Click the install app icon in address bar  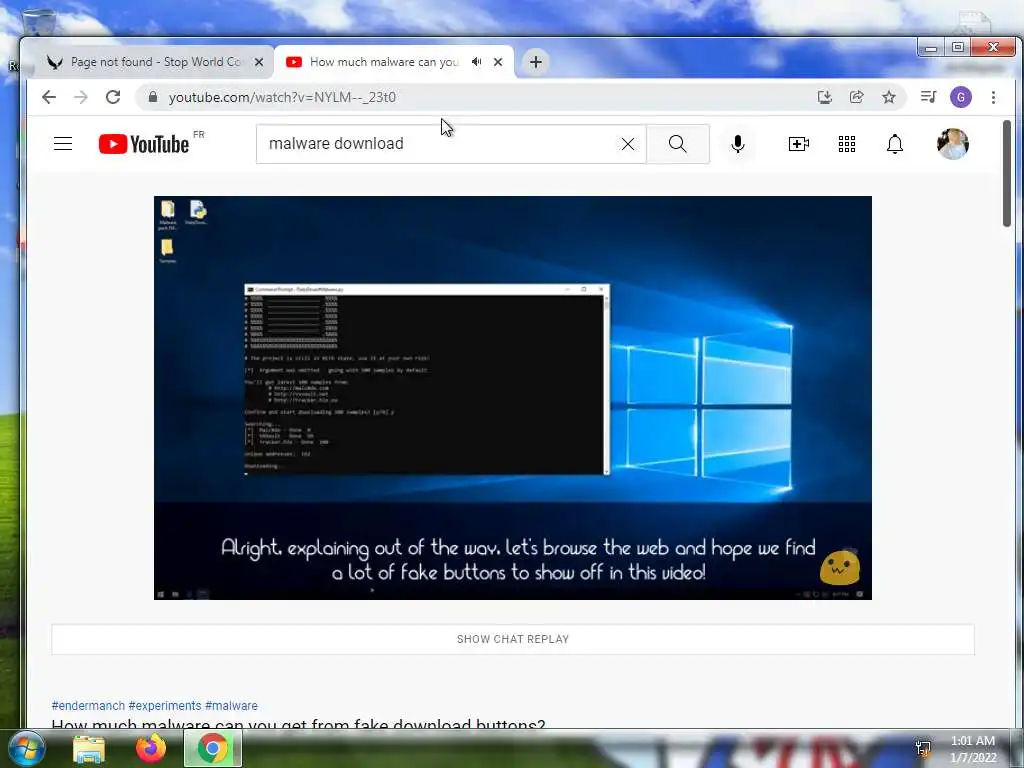(x=825, y=97)
